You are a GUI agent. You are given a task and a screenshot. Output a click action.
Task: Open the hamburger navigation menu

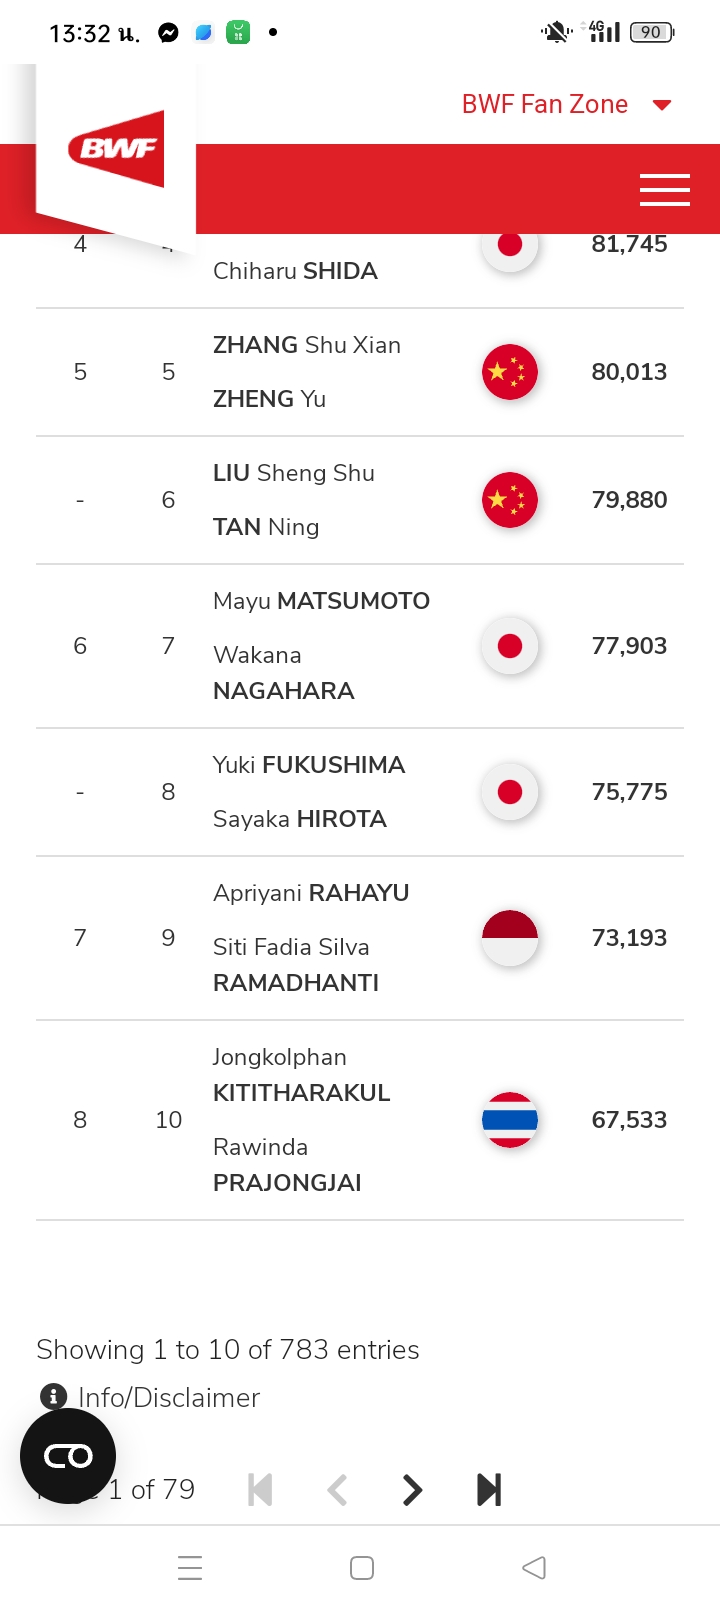click(x=664, y=189)
